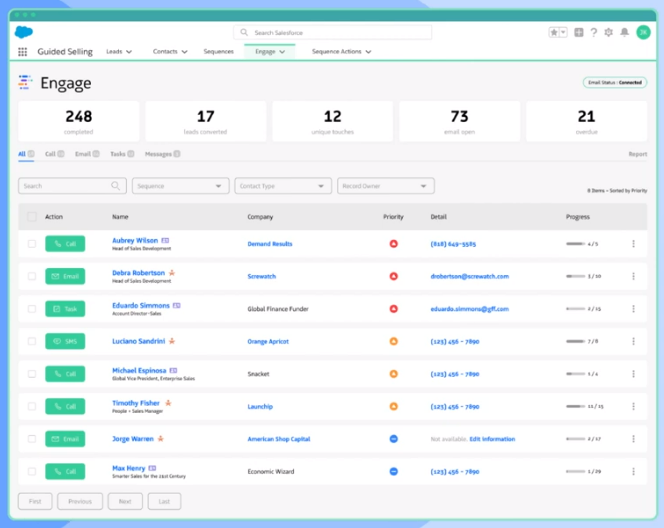Open the Sequence filter dropdown
The height and width of the screenshot is (528, 664).
tap(180, 186)
